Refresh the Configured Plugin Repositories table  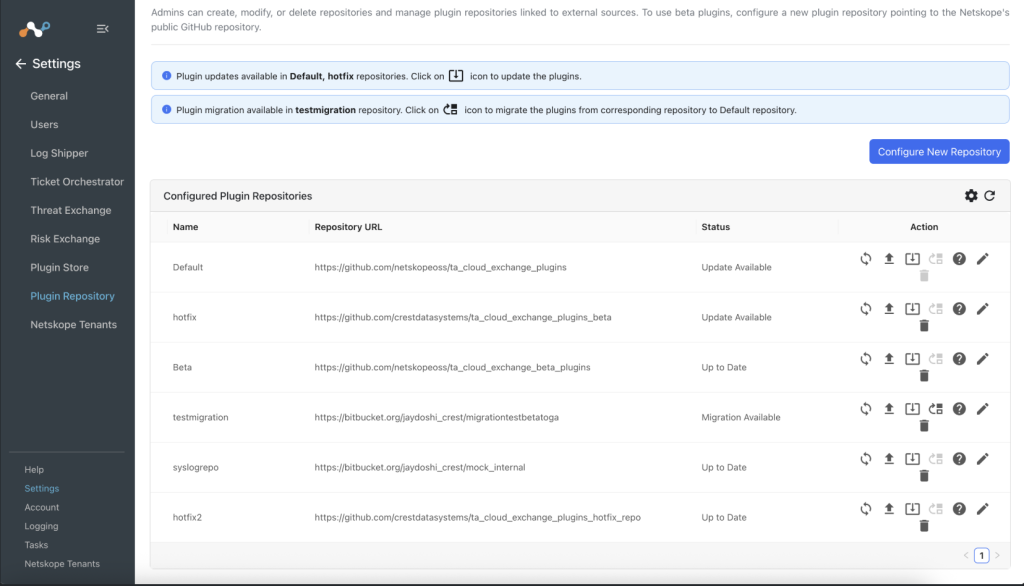(x=989, y=195)
